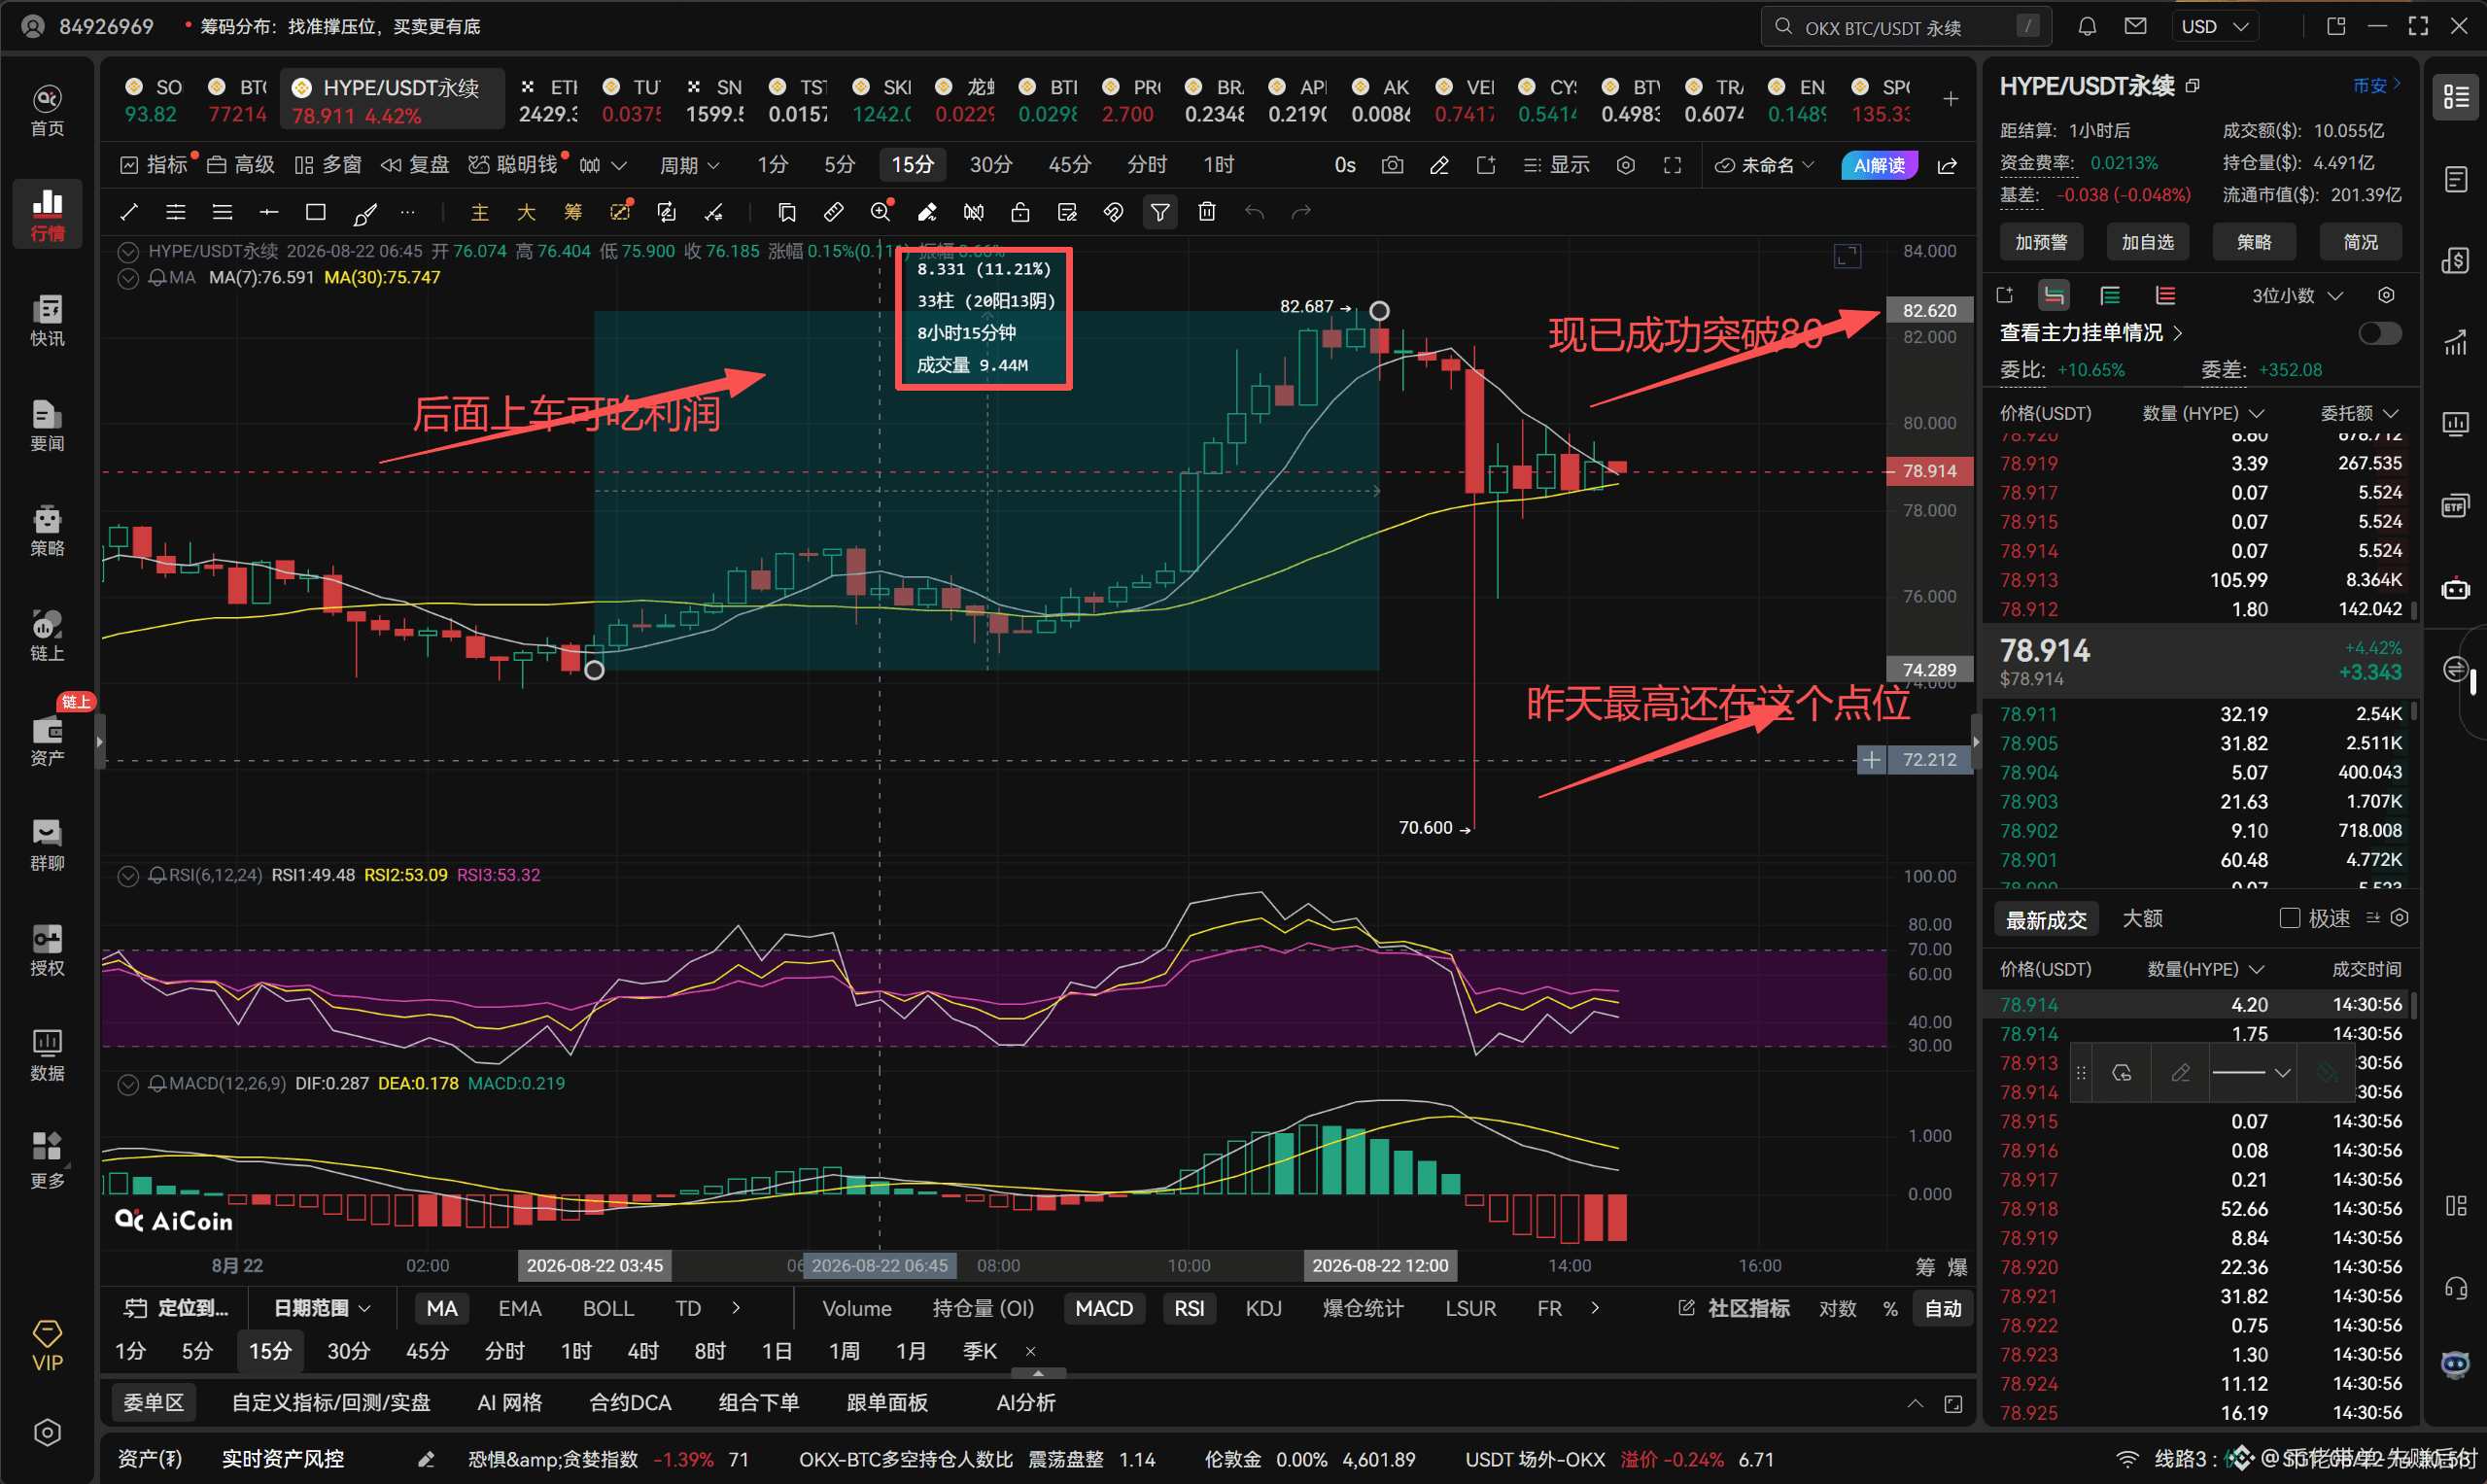Viewport: 2487px width, 1484px height.
Task: Toggle the % percentage scale
Action: [x=1889, y=1308]
